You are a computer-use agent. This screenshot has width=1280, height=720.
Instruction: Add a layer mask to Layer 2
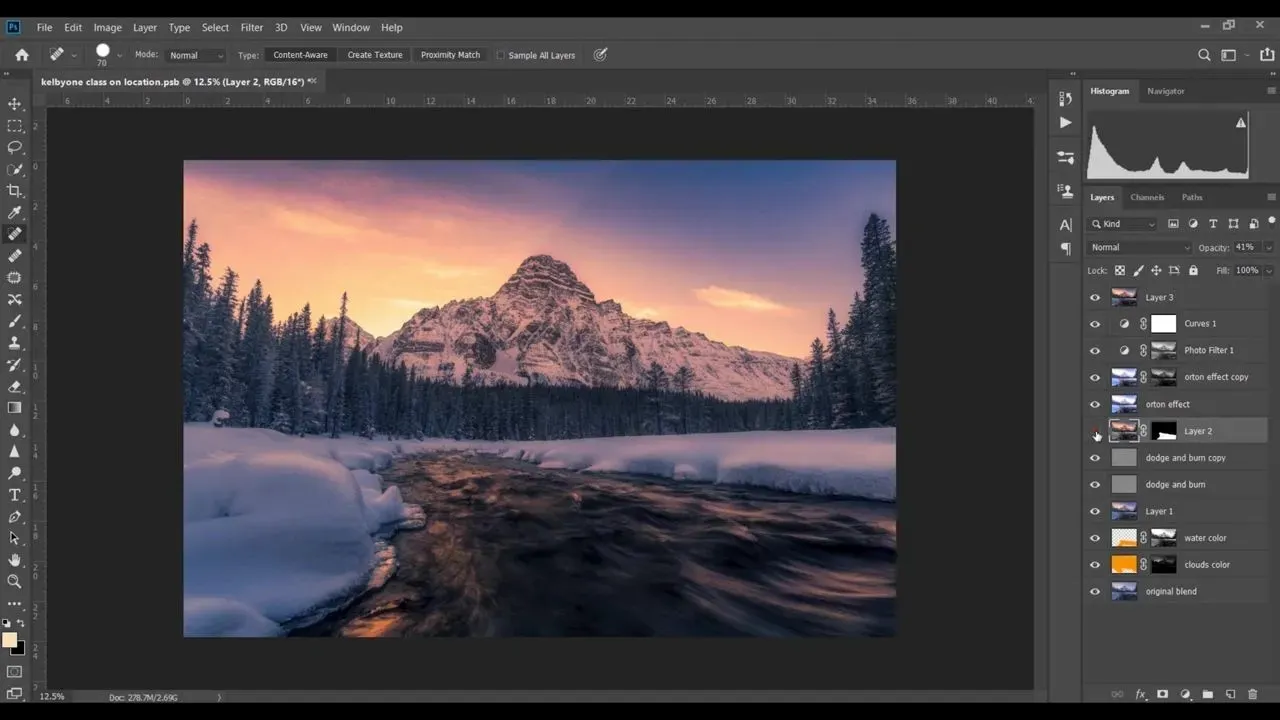click(1162, 694)
